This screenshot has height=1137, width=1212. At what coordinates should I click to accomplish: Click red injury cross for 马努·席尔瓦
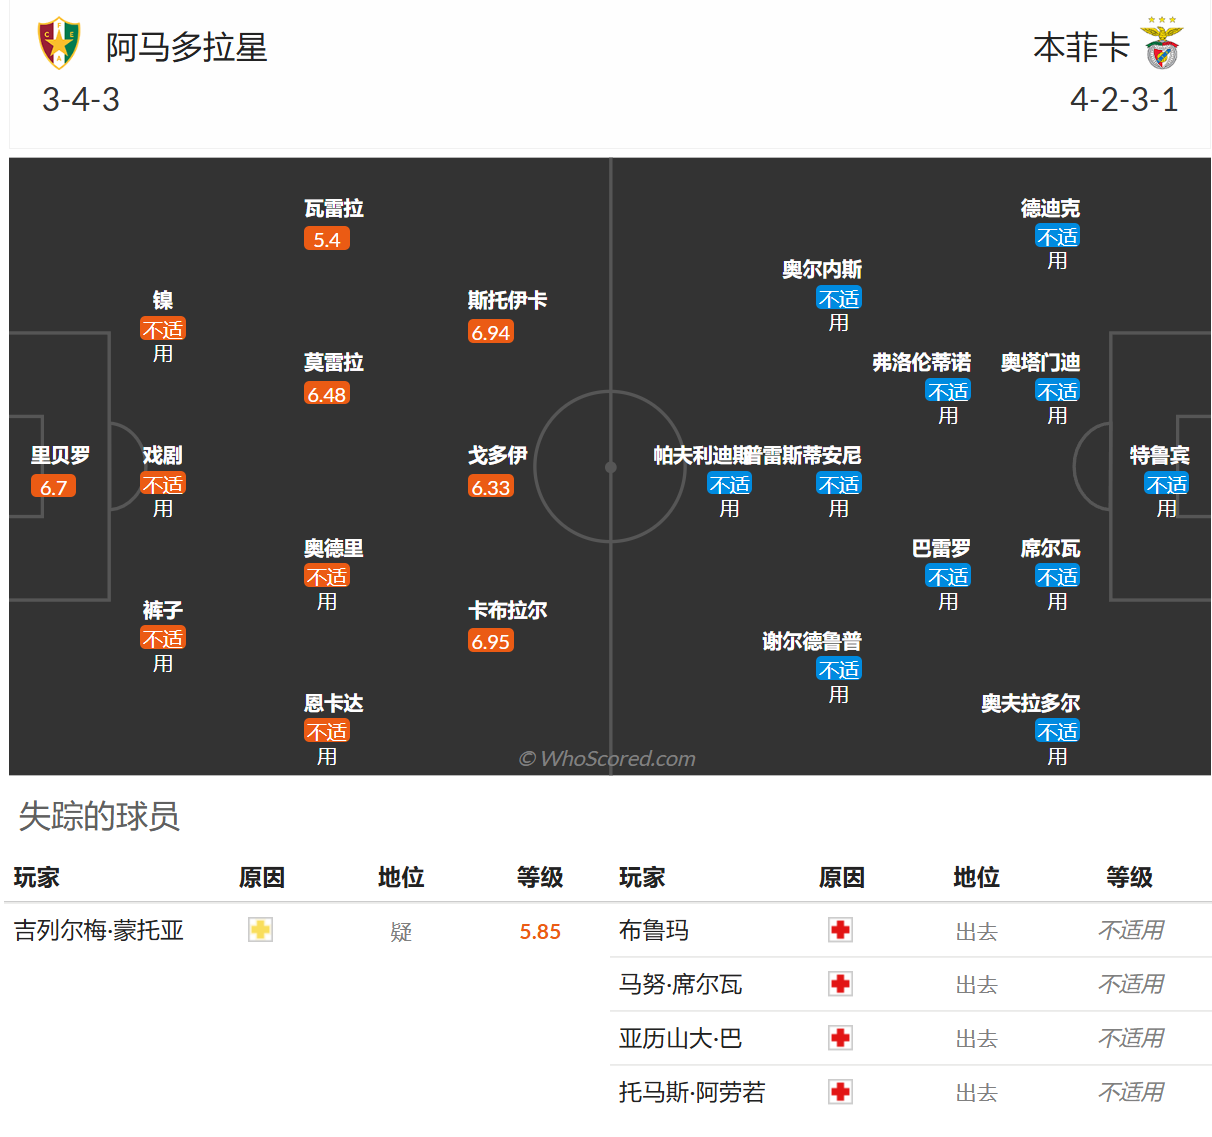tap(840, 985)
